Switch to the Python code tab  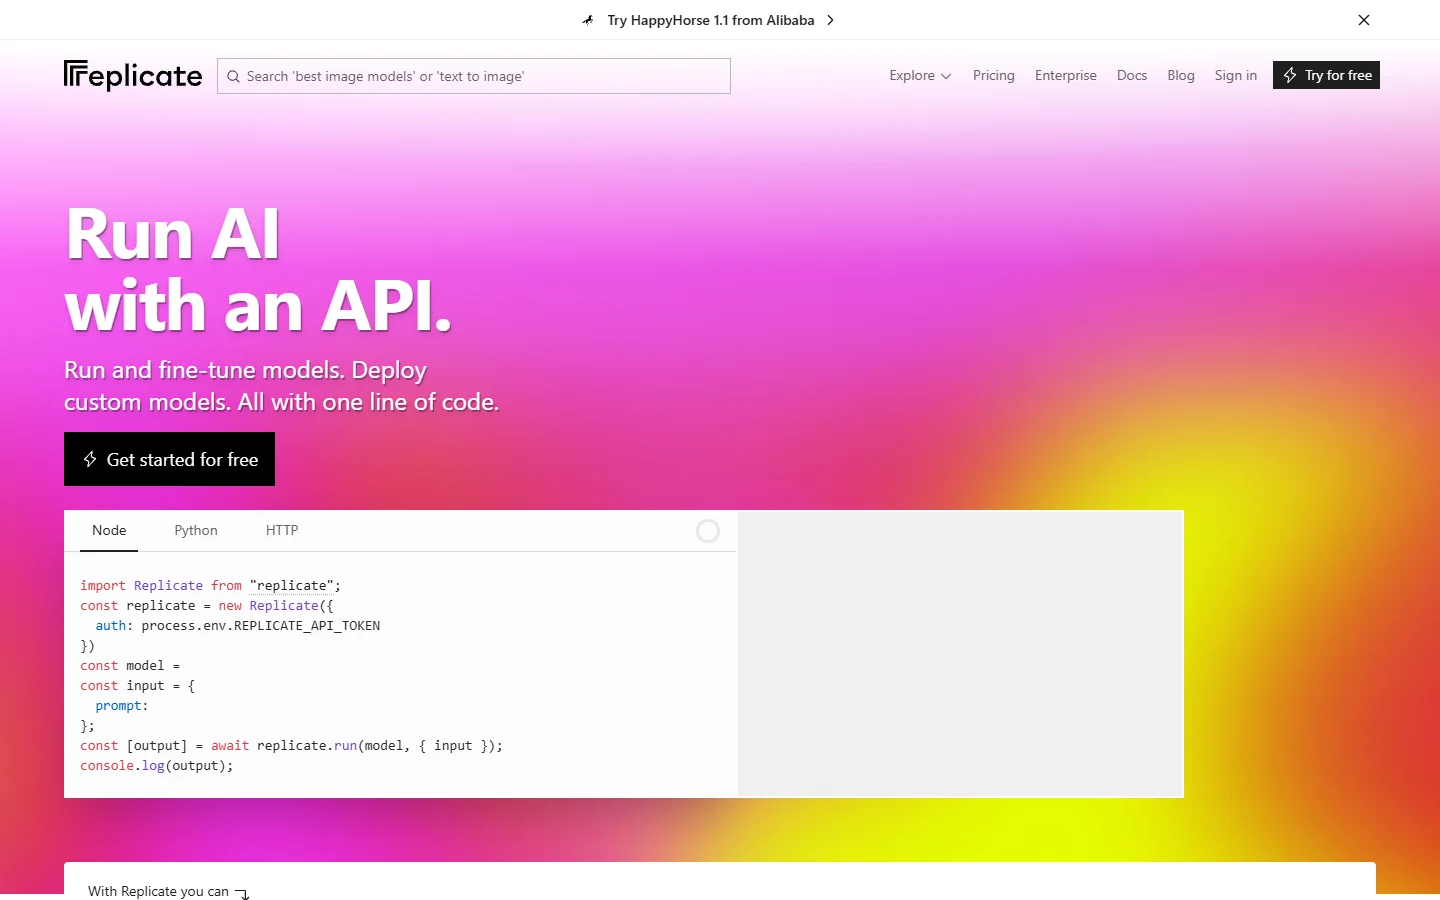[x=196, y=531]
